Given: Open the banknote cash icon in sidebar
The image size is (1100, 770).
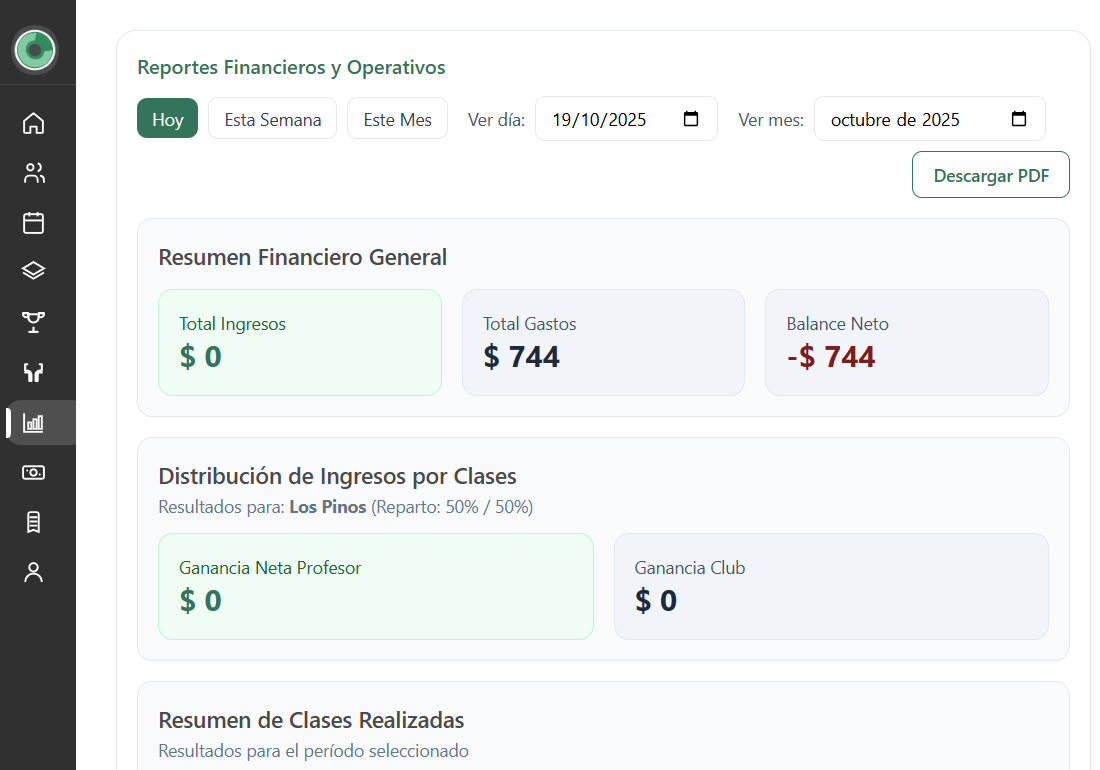Looking at the screenshot, I should pyautogui.click(x=34, y=472).
